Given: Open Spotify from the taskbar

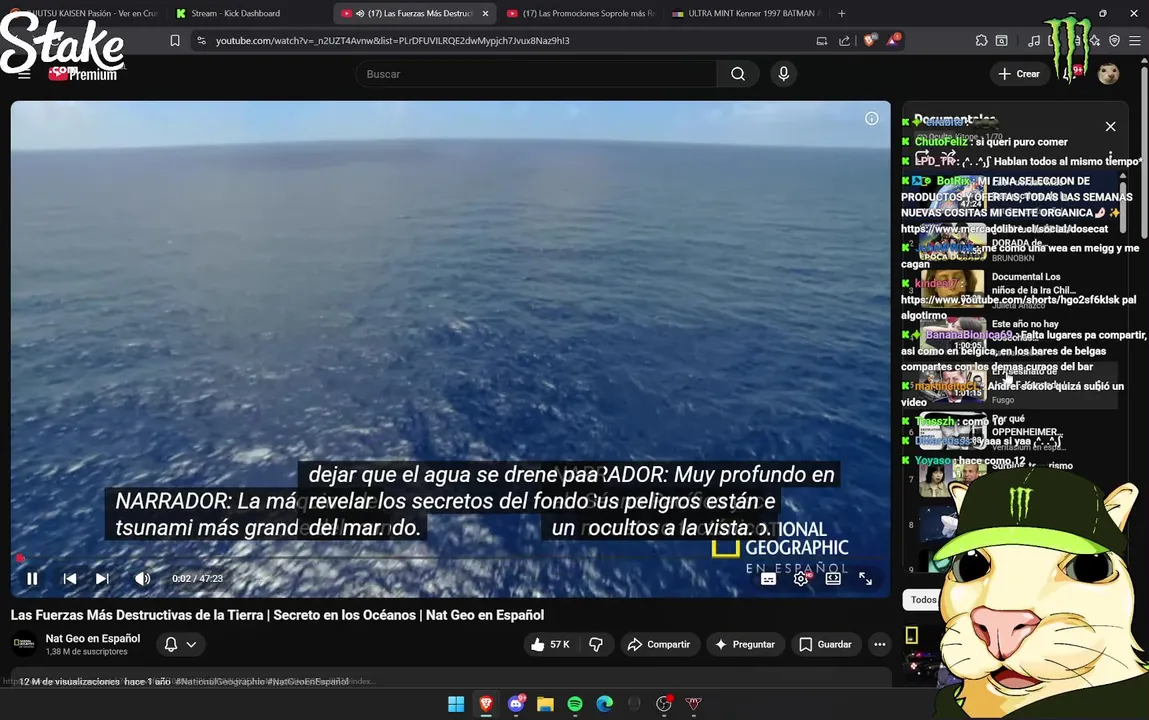Looking at the screenshot, I should (574, 704).
